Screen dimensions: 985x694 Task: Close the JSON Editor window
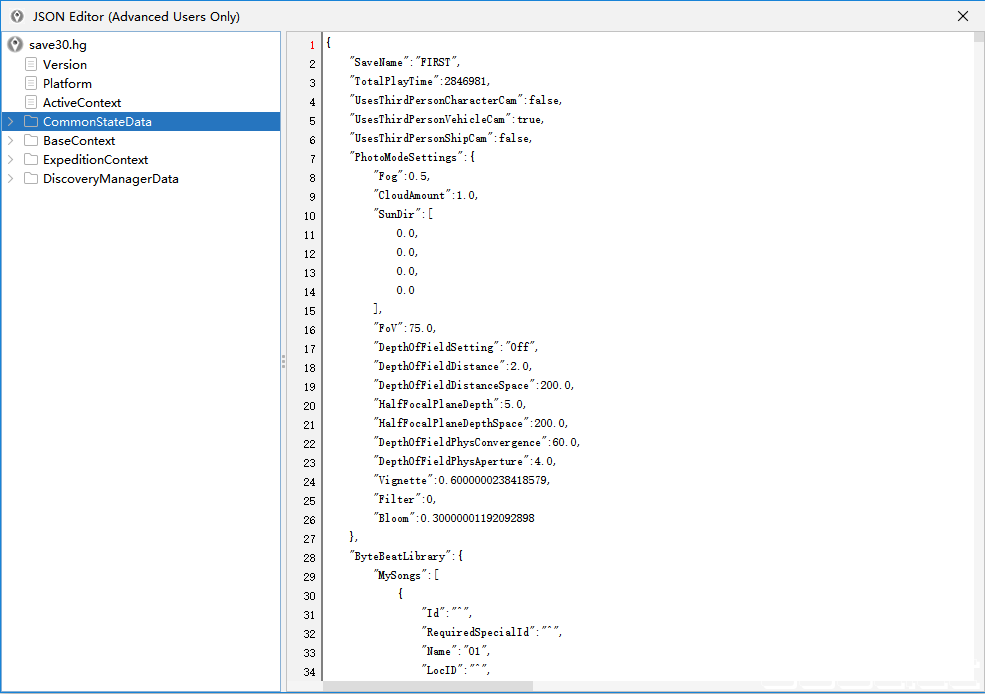[962, 16]
